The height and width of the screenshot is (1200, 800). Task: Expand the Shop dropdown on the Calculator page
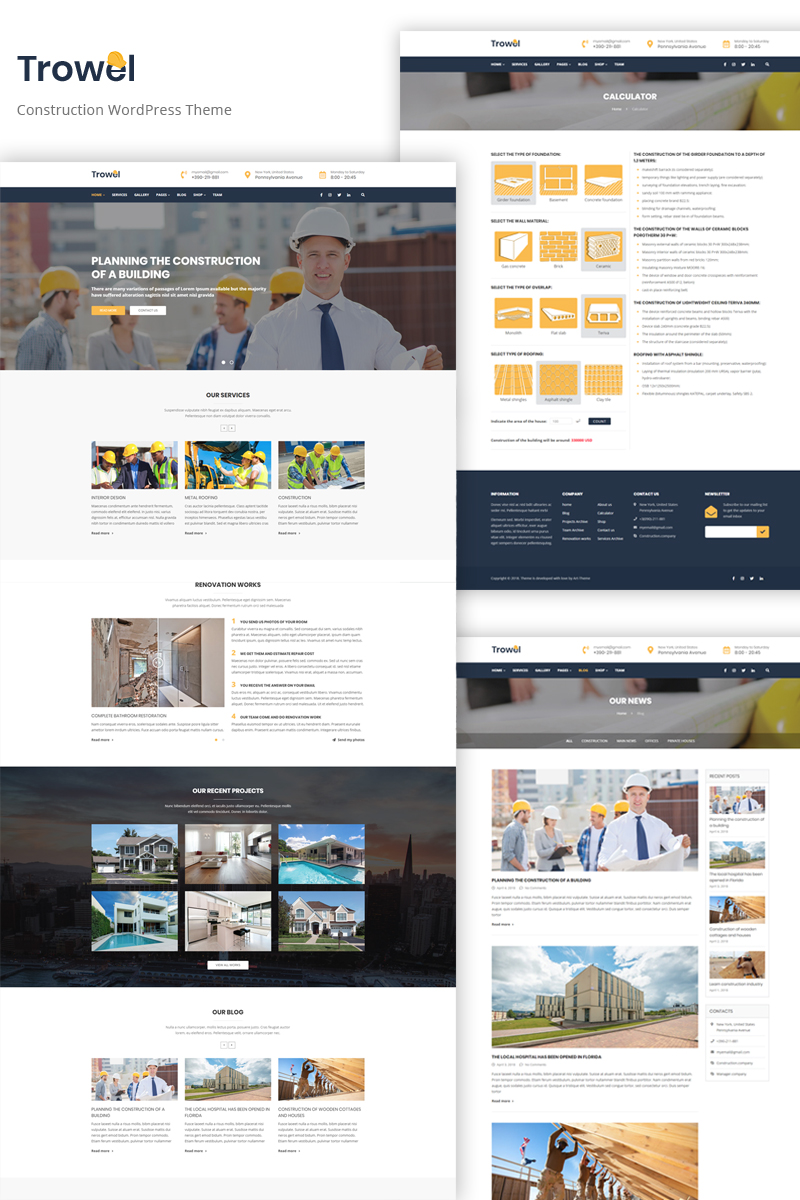[x=601, y=64]
